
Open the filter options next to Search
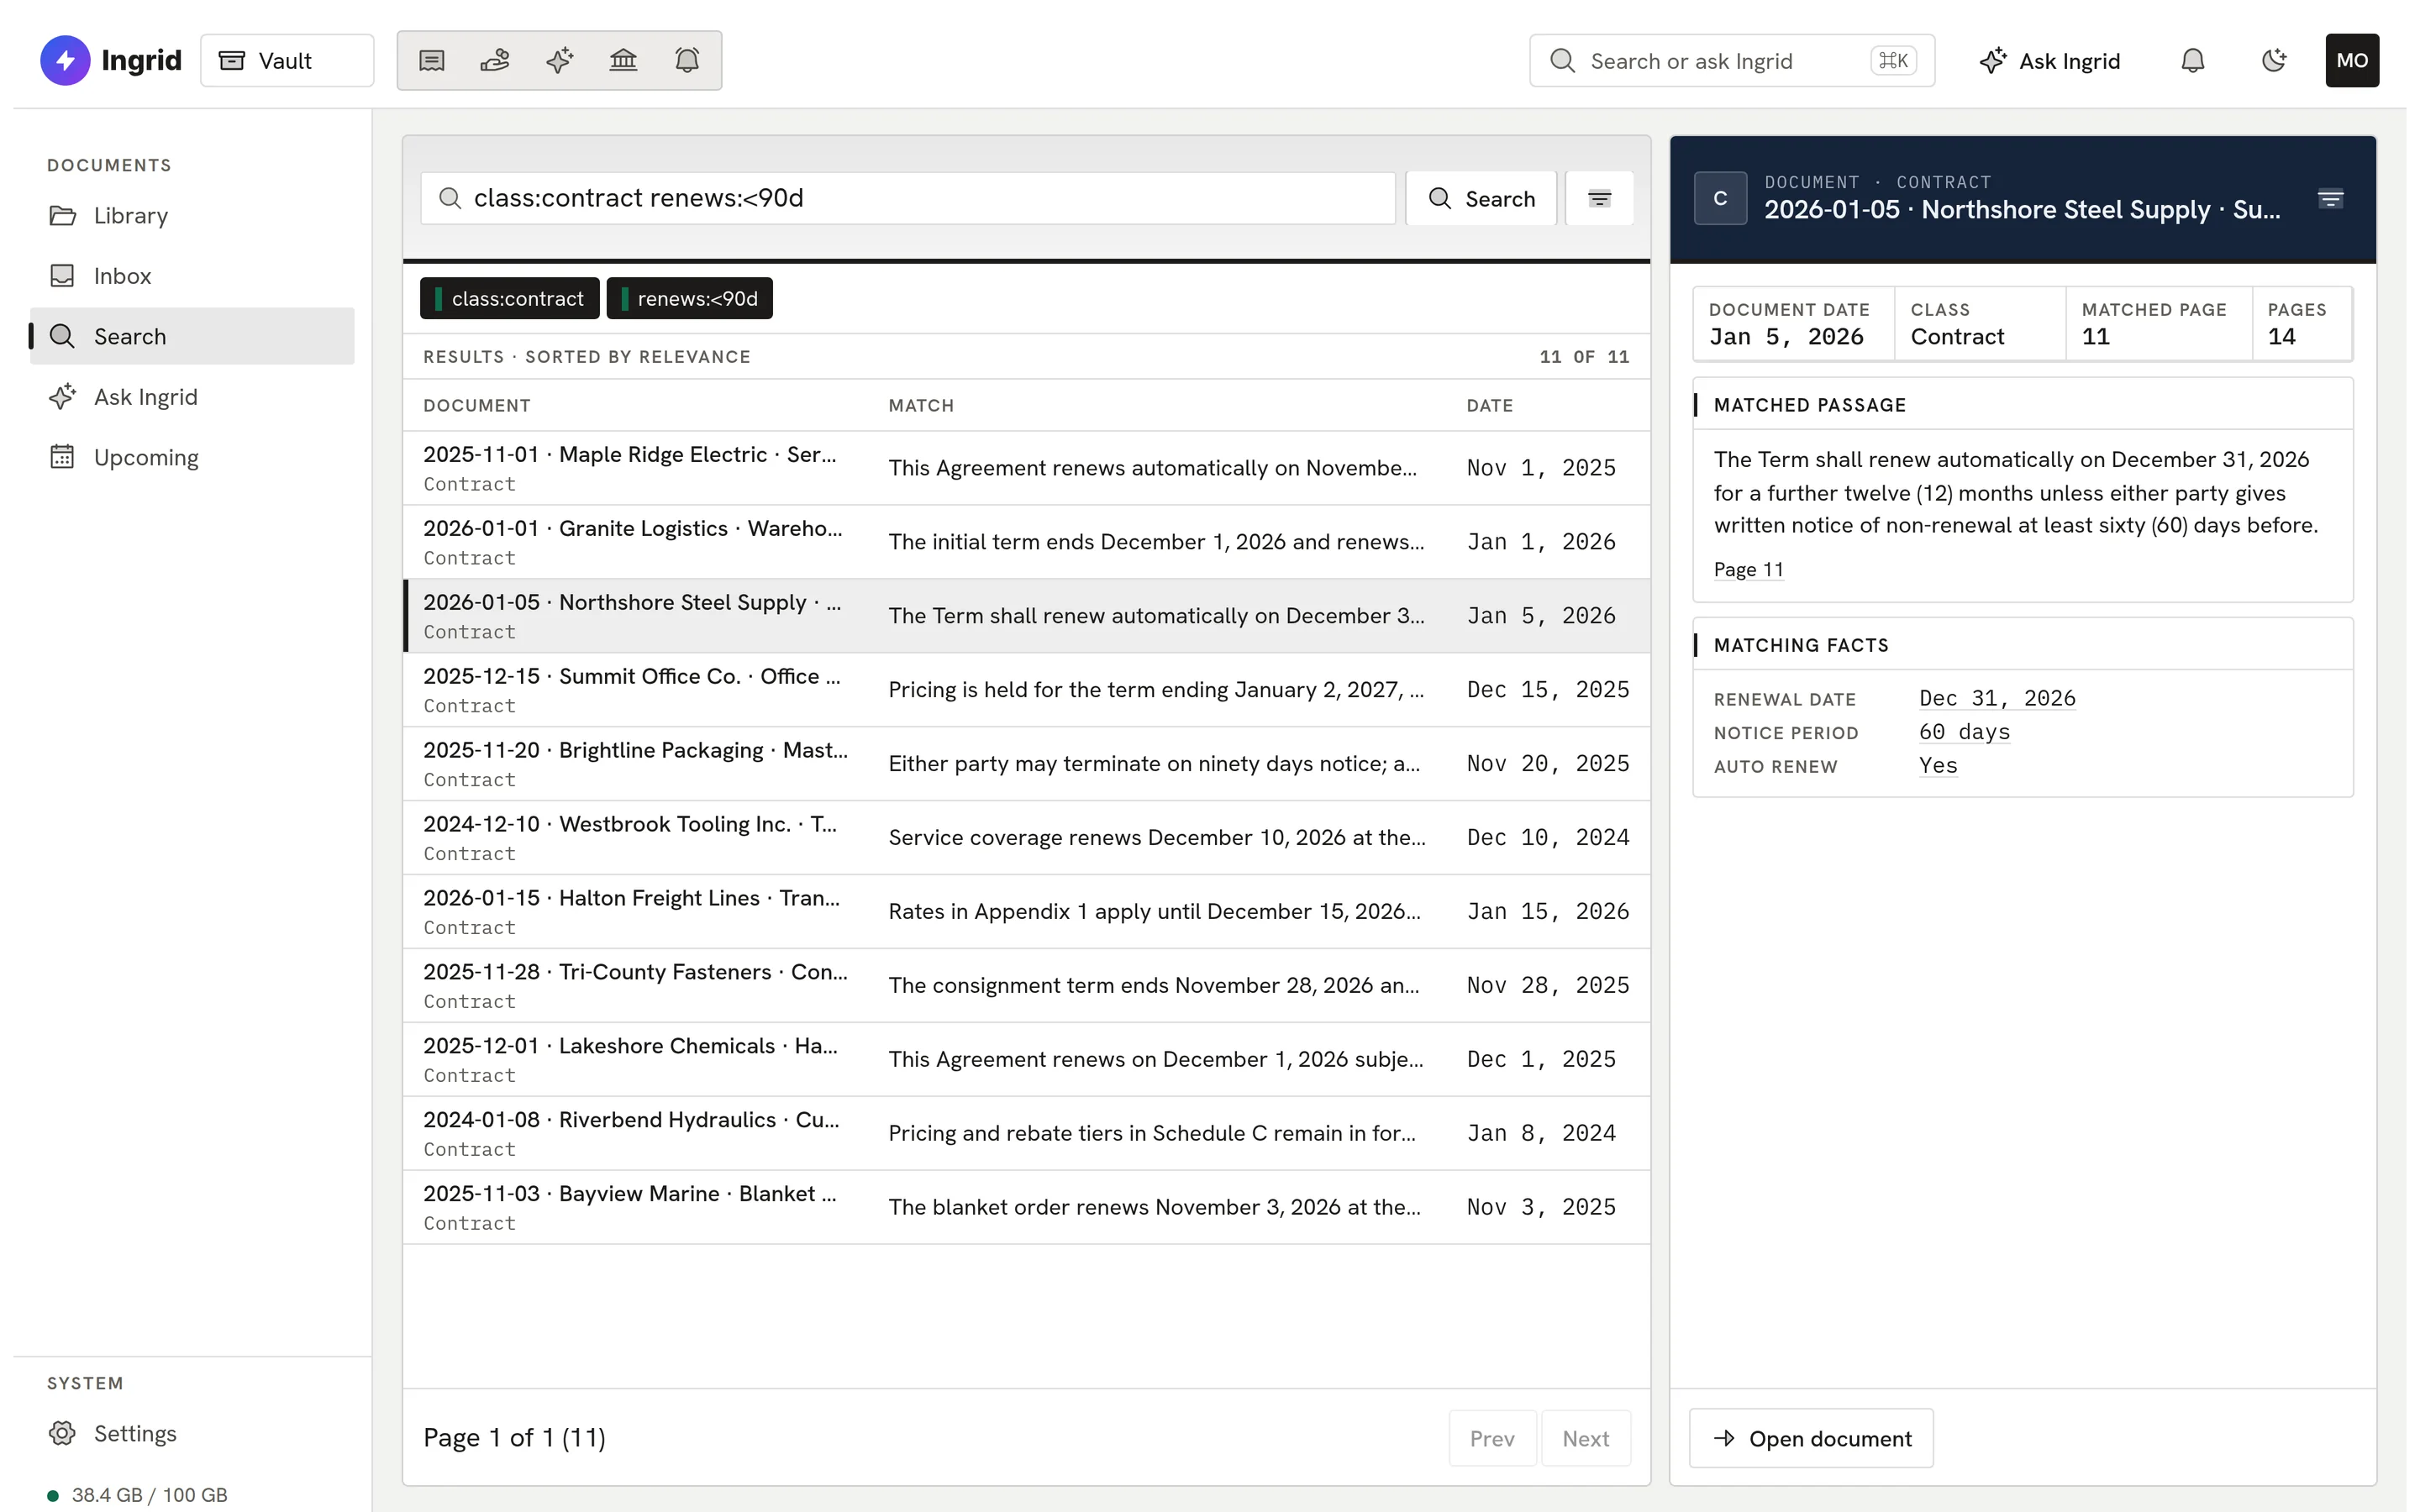tap(1599, 198)
